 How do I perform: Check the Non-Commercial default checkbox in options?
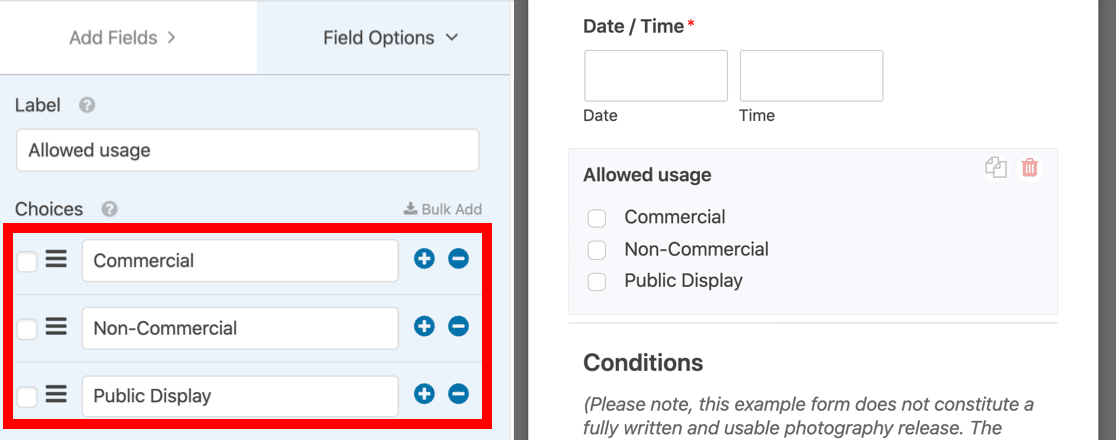pos(27,328)
